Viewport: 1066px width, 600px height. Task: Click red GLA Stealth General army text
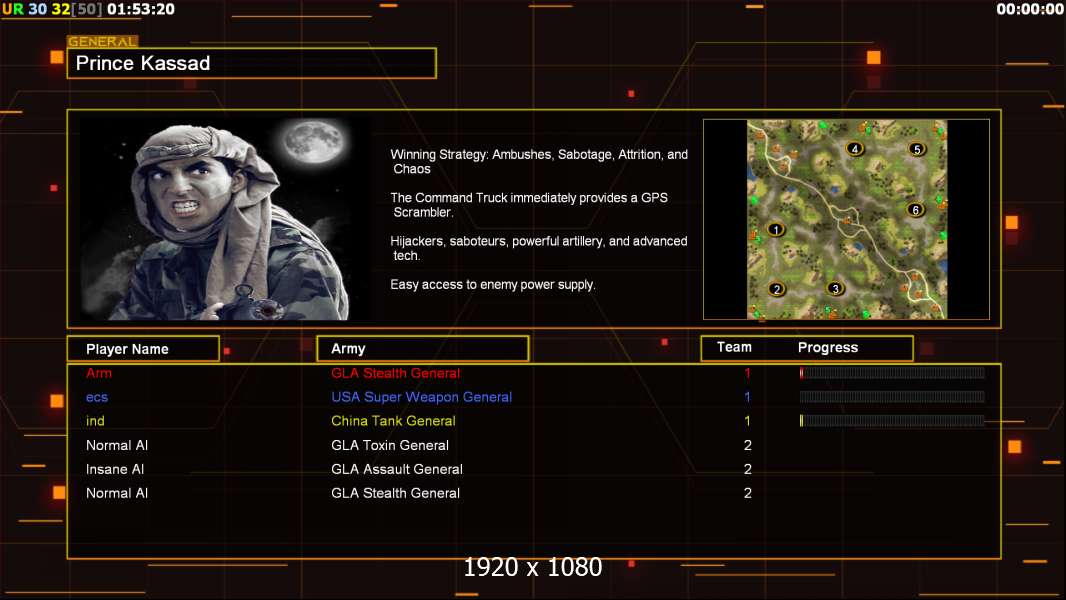[x=395, y=373]
